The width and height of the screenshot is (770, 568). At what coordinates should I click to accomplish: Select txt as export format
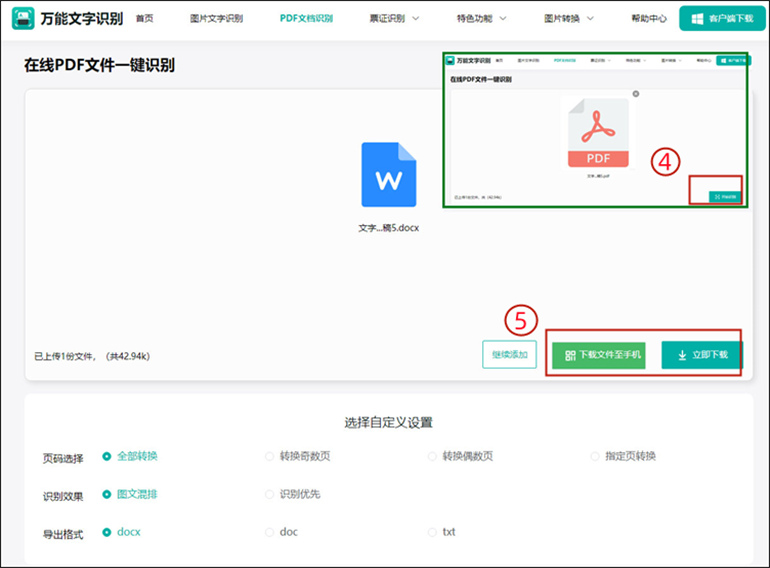tap(432, 532)
